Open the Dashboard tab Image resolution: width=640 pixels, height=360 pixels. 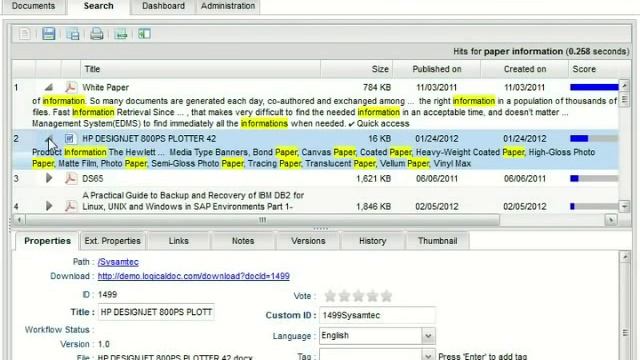(163, 6)
